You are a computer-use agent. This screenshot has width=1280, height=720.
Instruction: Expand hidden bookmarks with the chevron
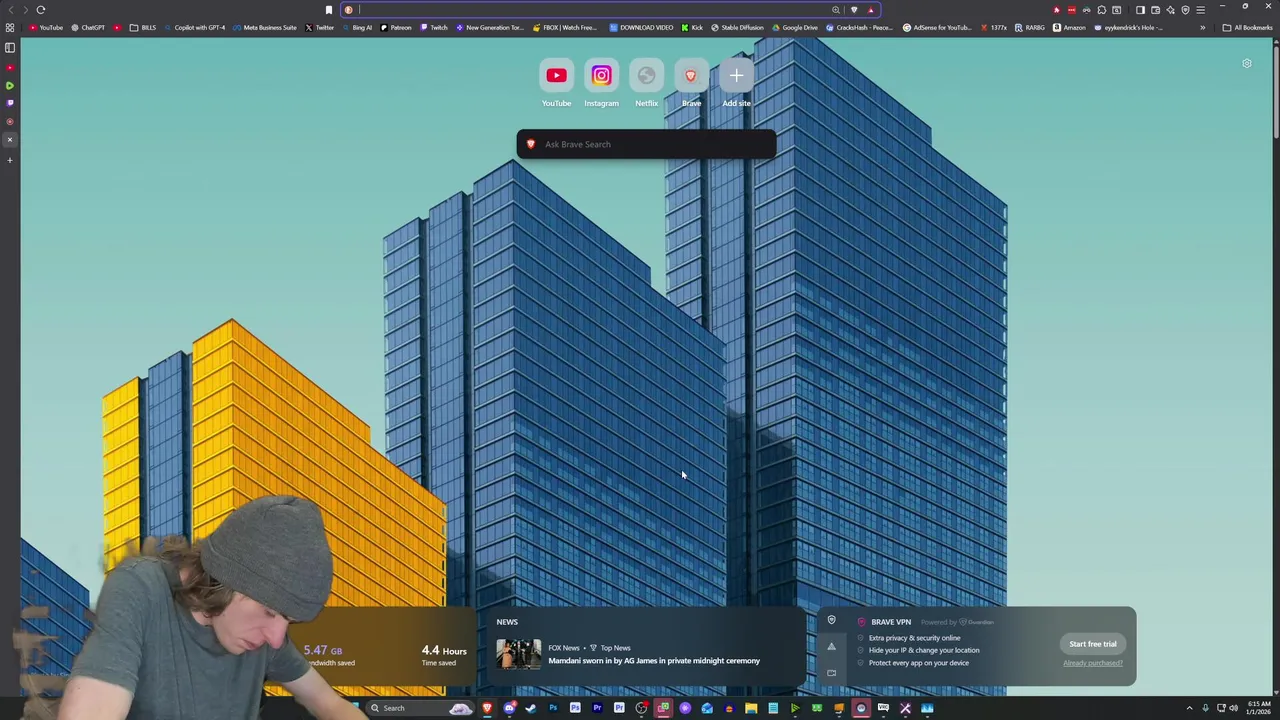point(1203,28)
